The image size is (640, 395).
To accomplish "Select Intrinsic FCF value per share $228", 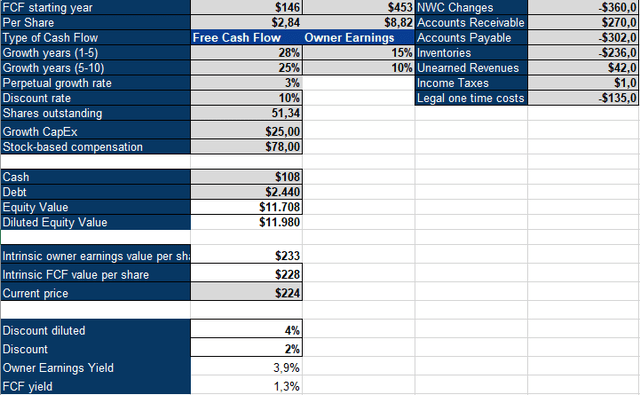I will pyautogui.click(x=246, y=274).
